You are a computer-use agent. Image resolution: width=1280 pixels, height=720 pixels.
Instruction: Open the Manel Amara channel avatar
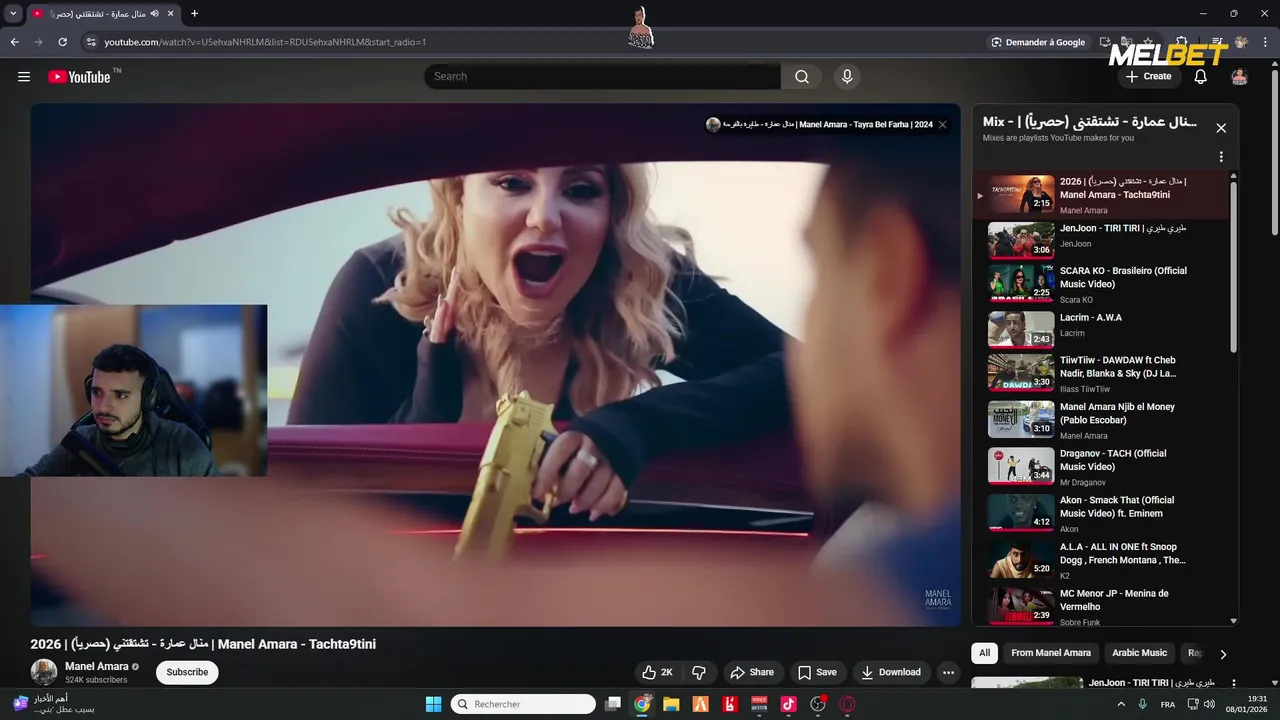coord(44,672)
